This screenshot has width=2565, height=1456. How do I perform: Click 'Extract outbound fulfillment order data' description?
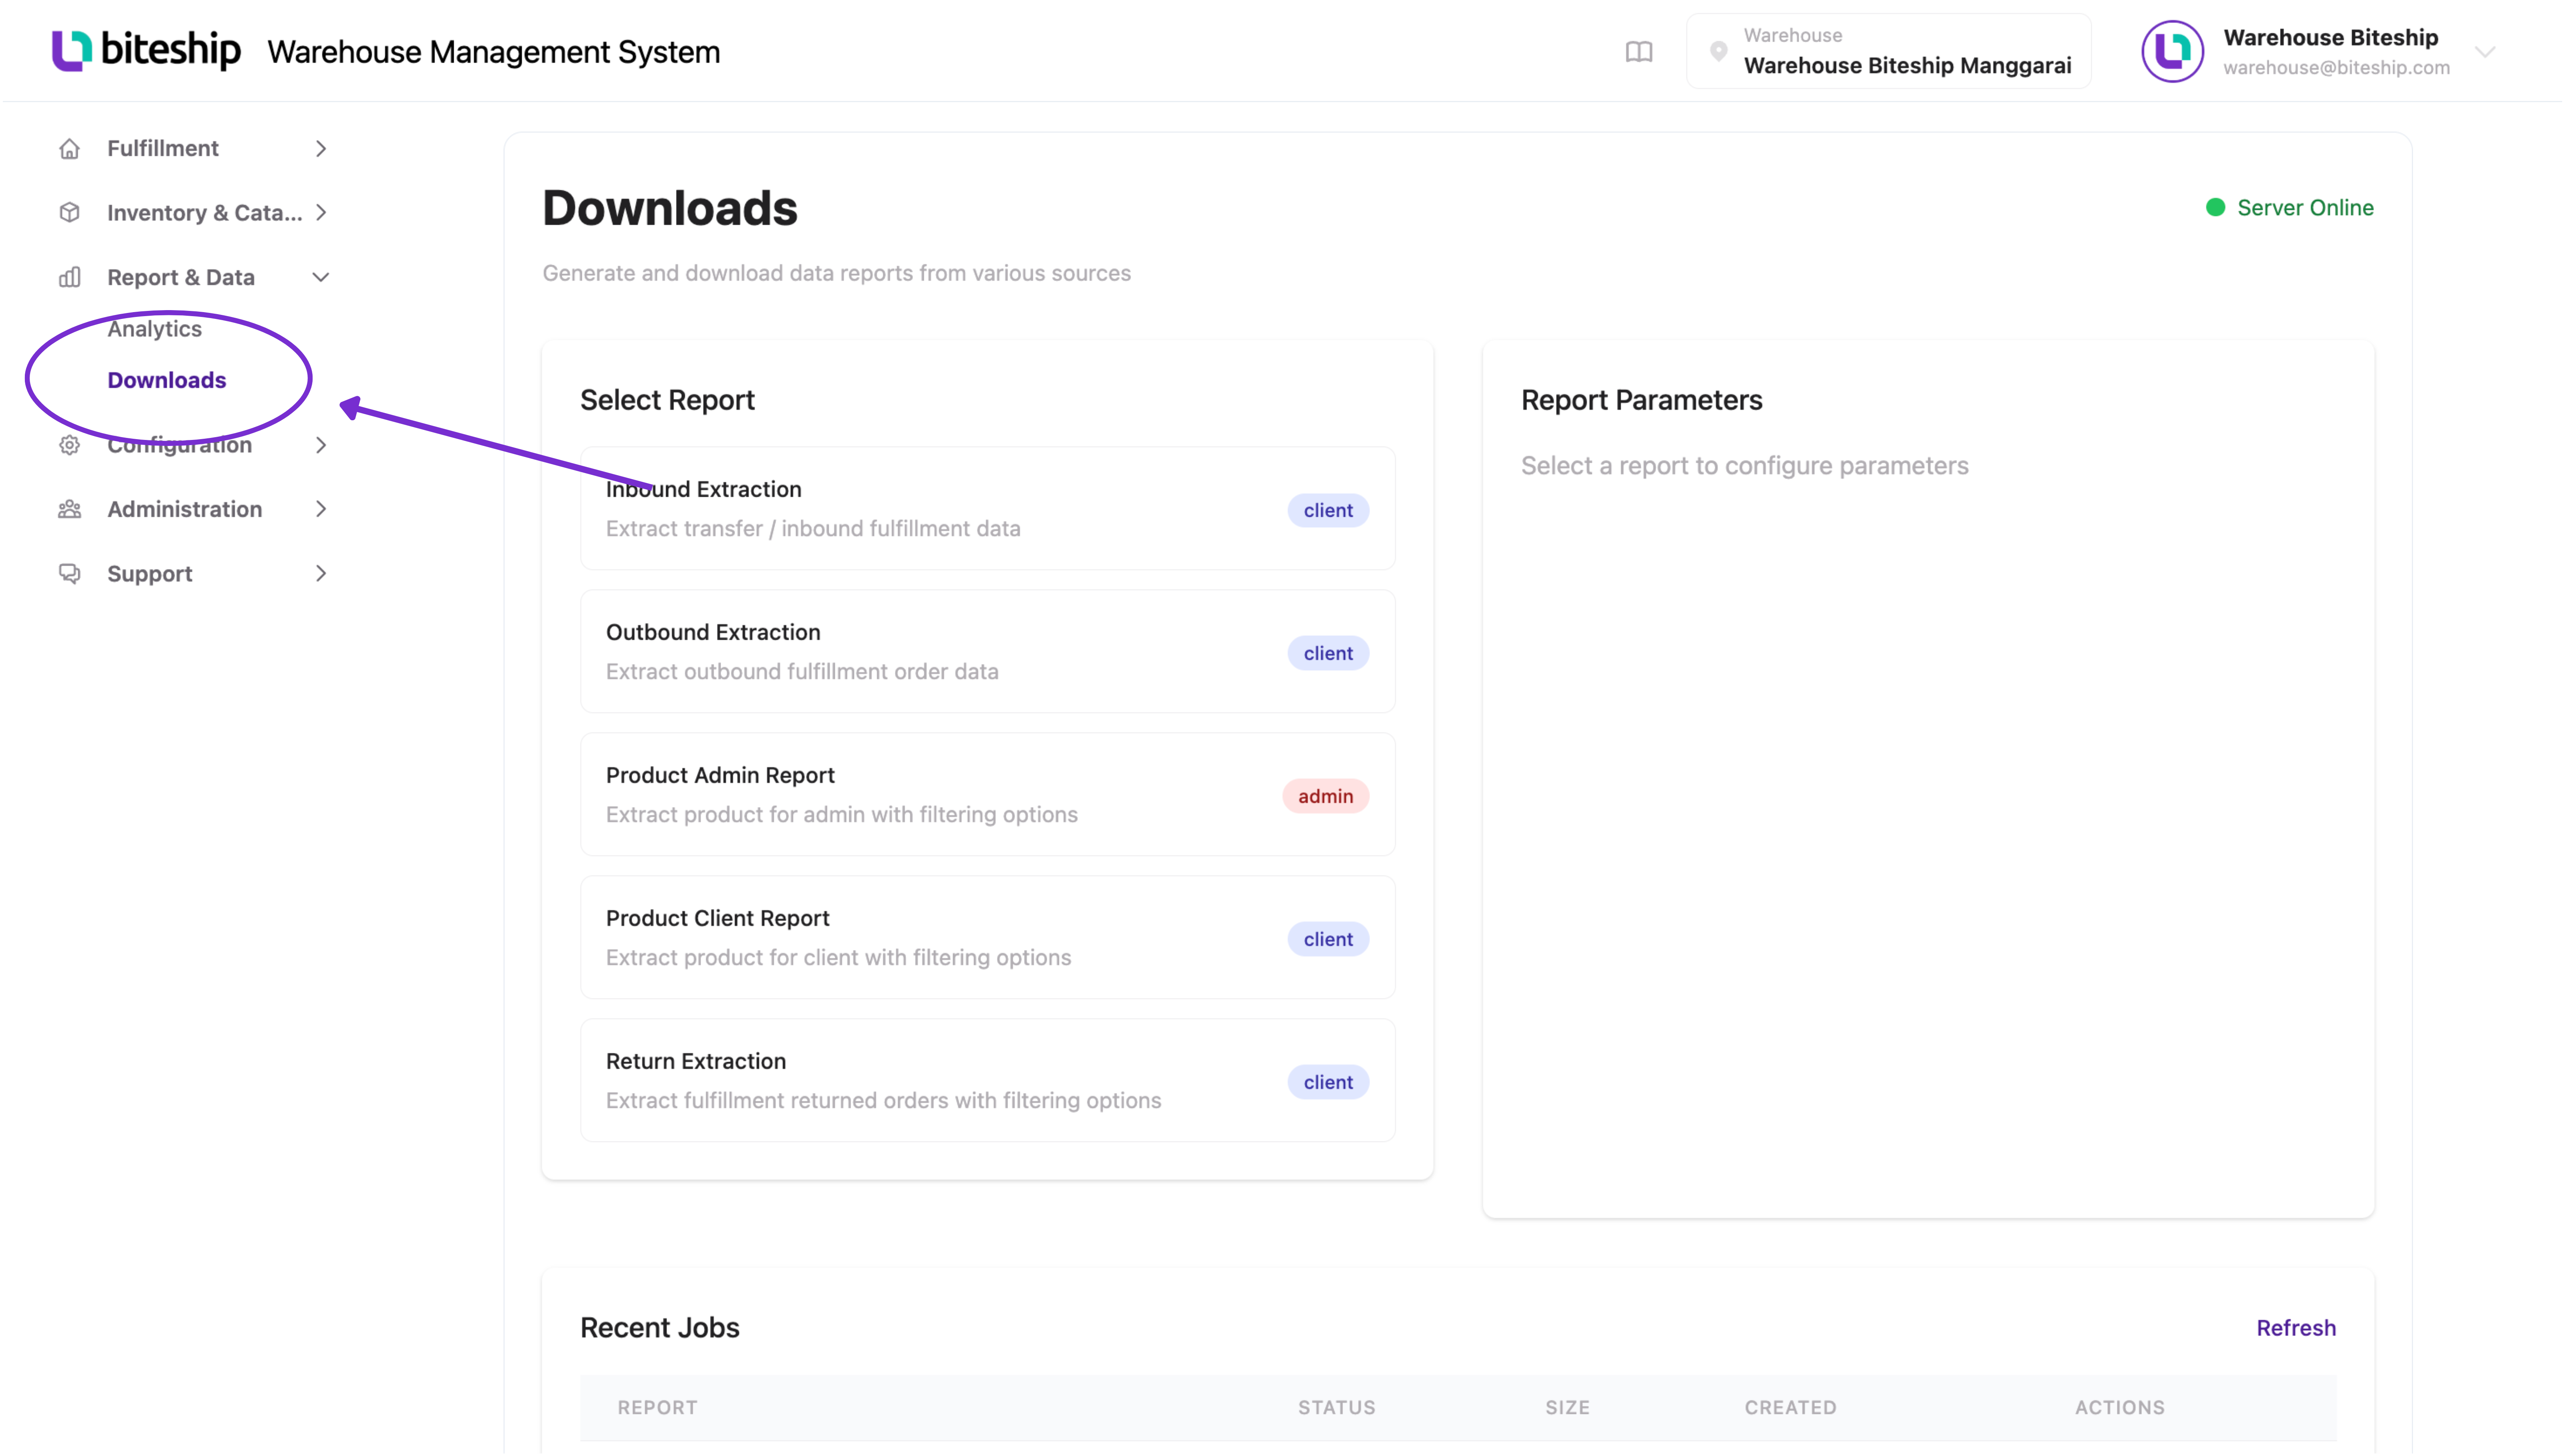click(802, 671)
